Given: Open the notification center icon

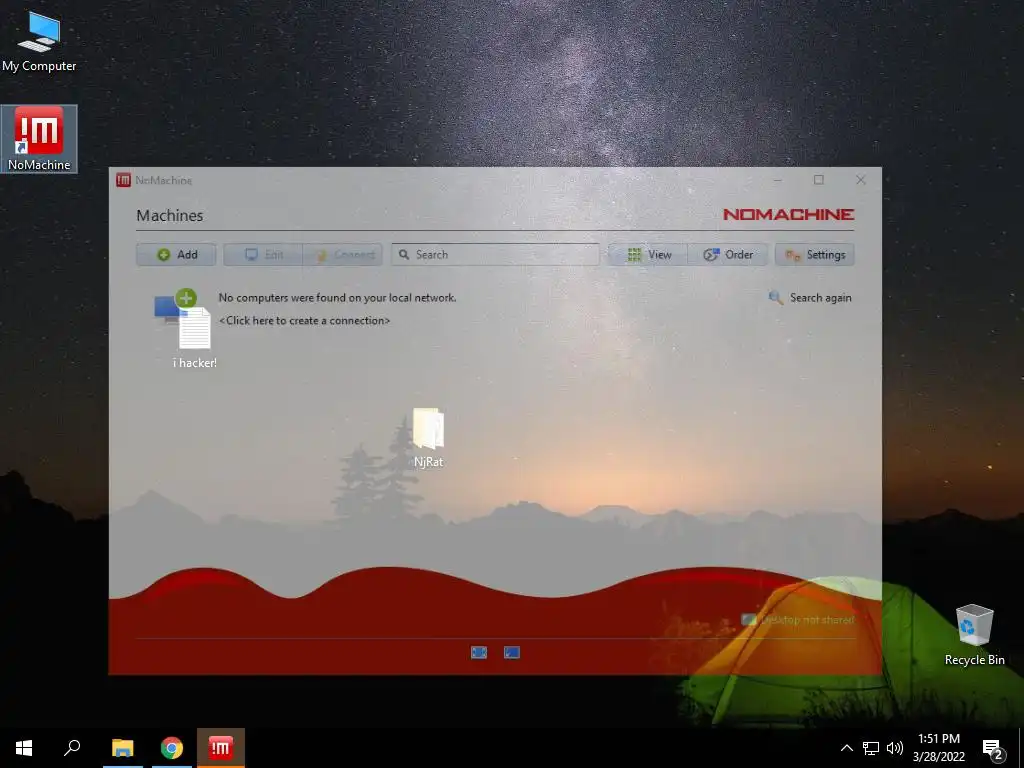Looking at the screenshot, I should pos(993,748).
